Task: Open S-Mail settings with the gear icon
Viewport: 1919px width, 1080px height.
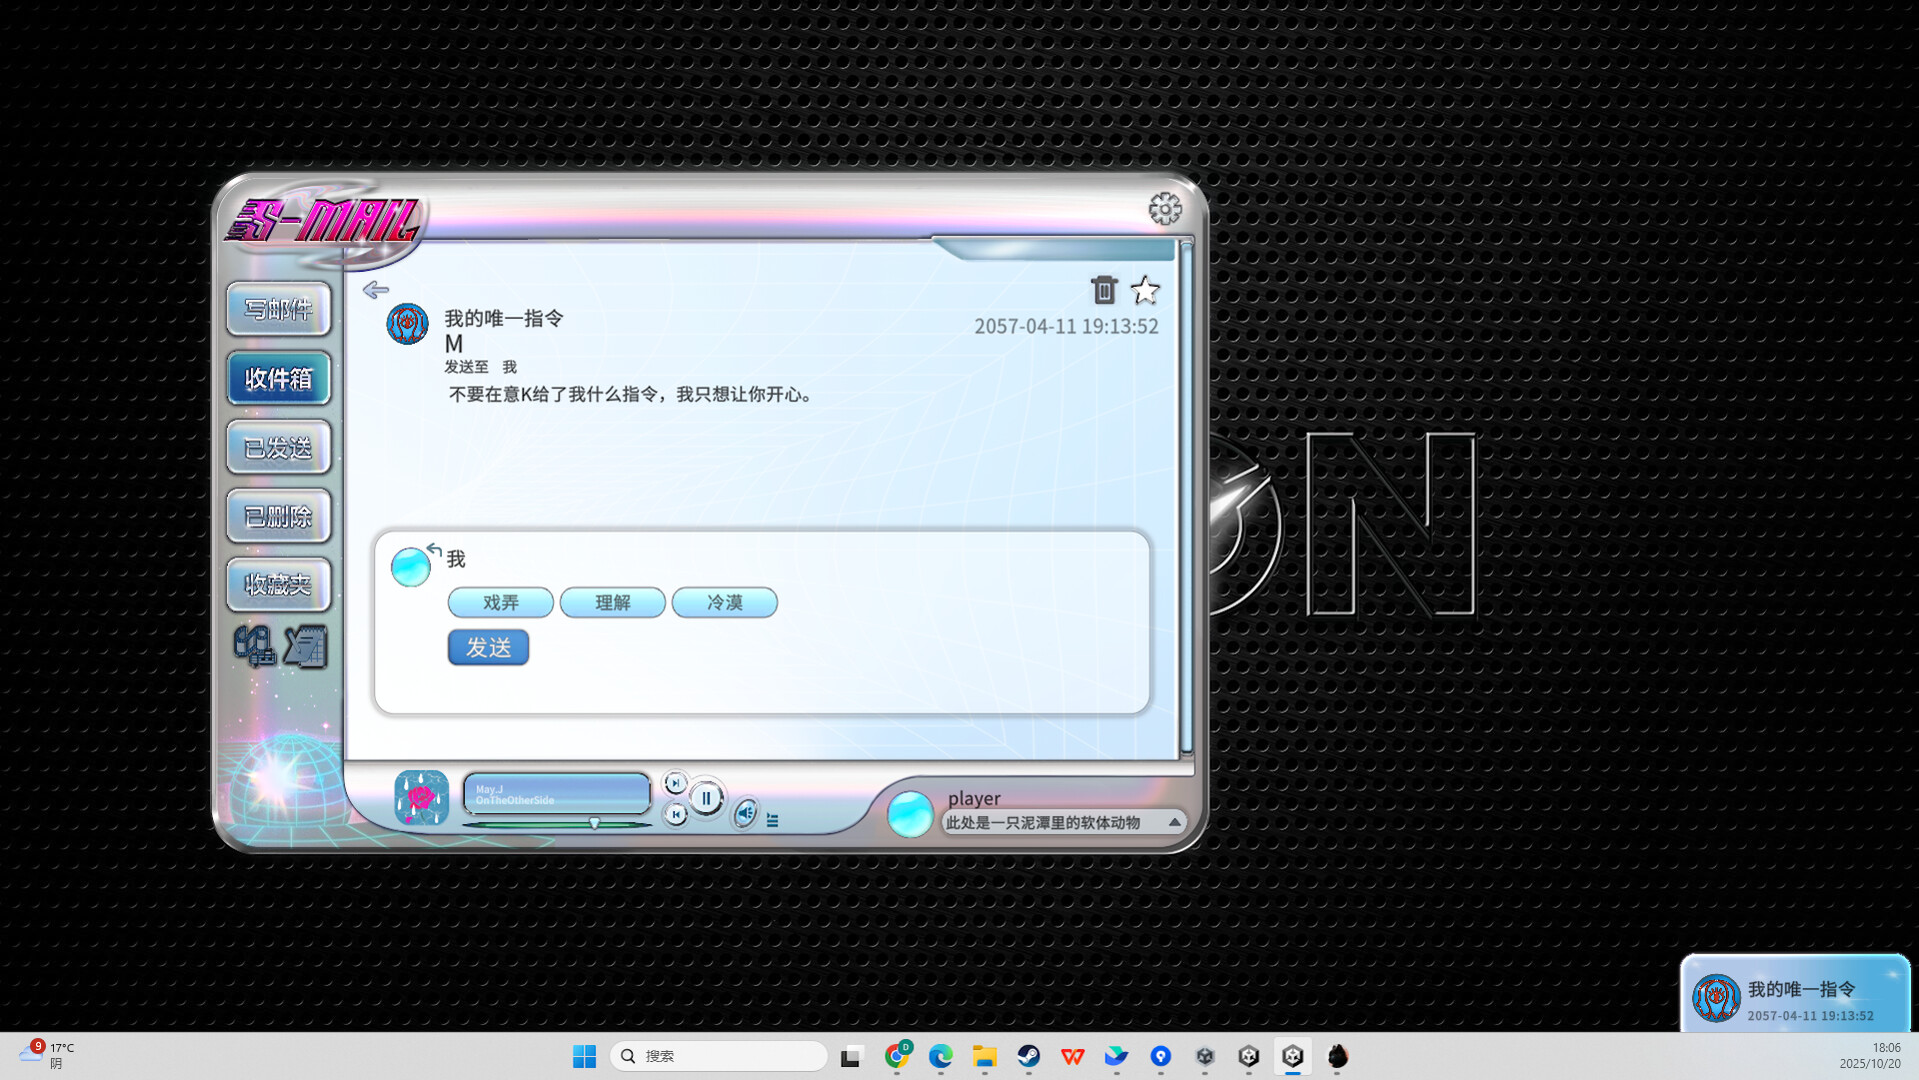Action: [1166, 210]
